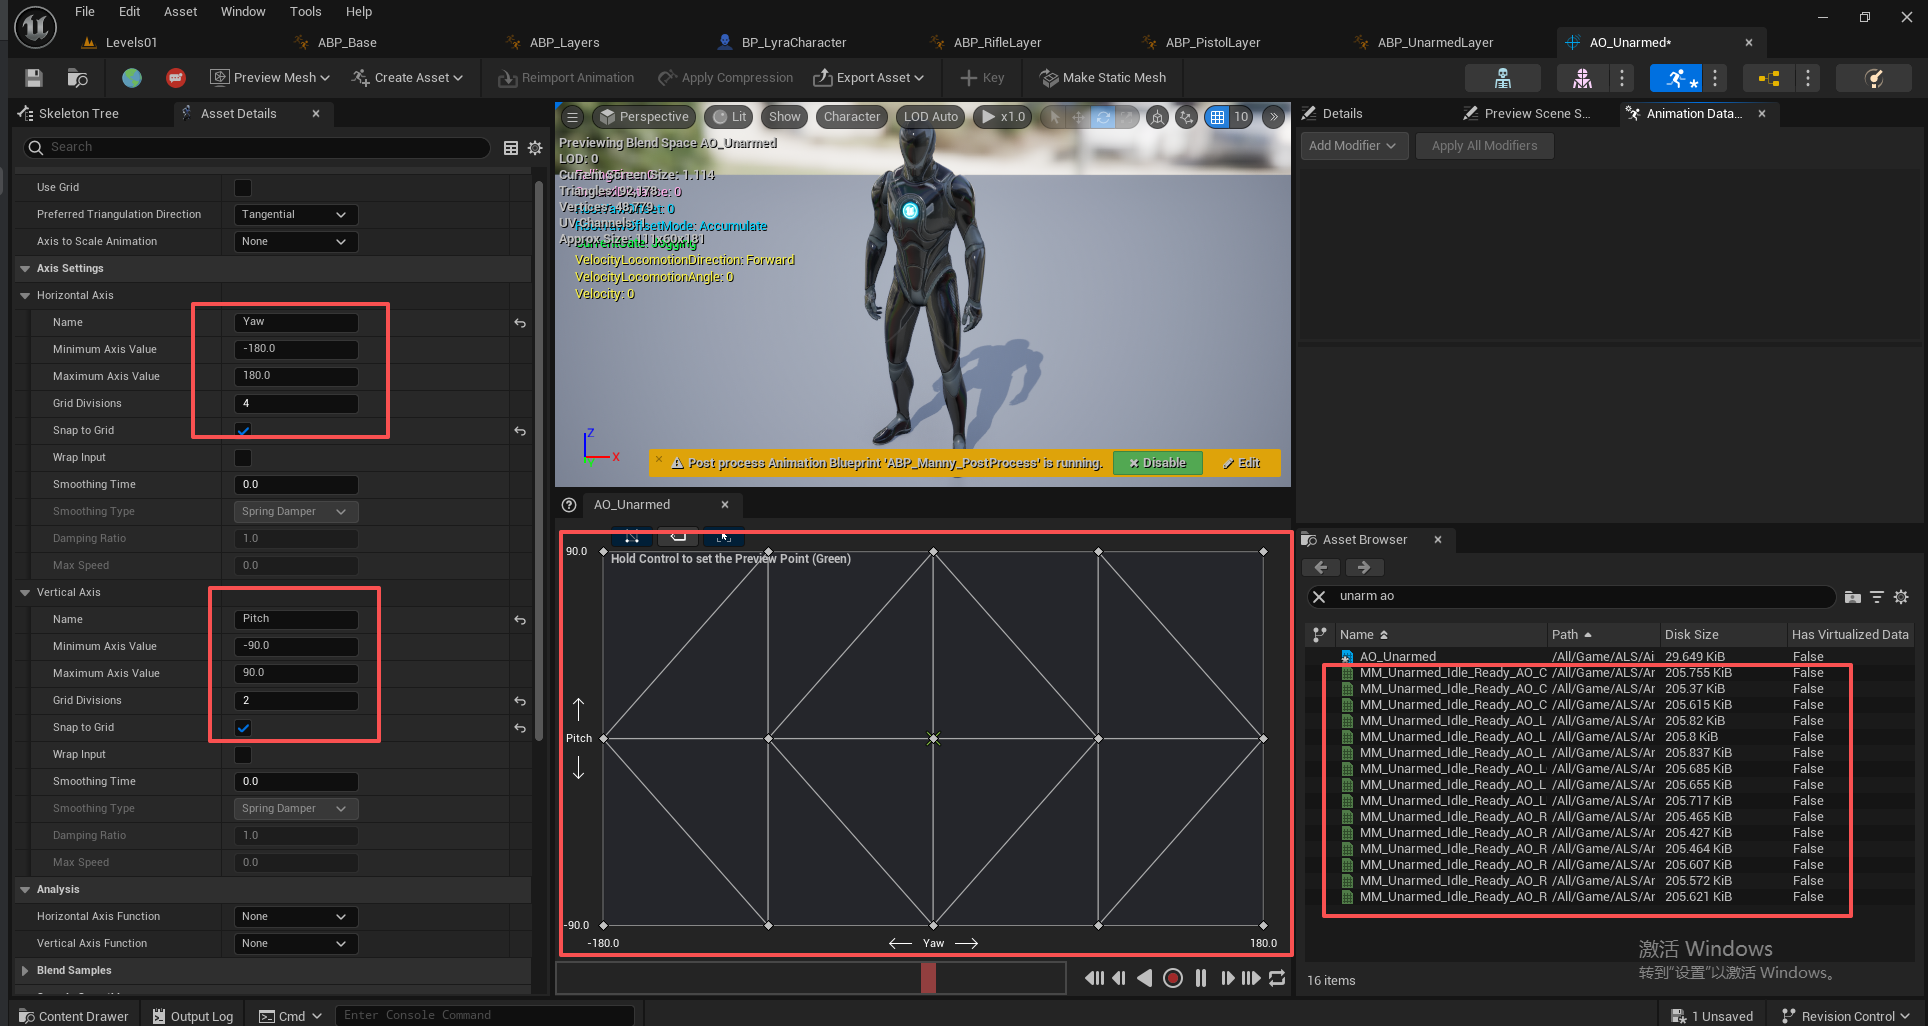Click the Make Static Mesh button
Screen dimensions: 1928x1026
click(1103, 78)
